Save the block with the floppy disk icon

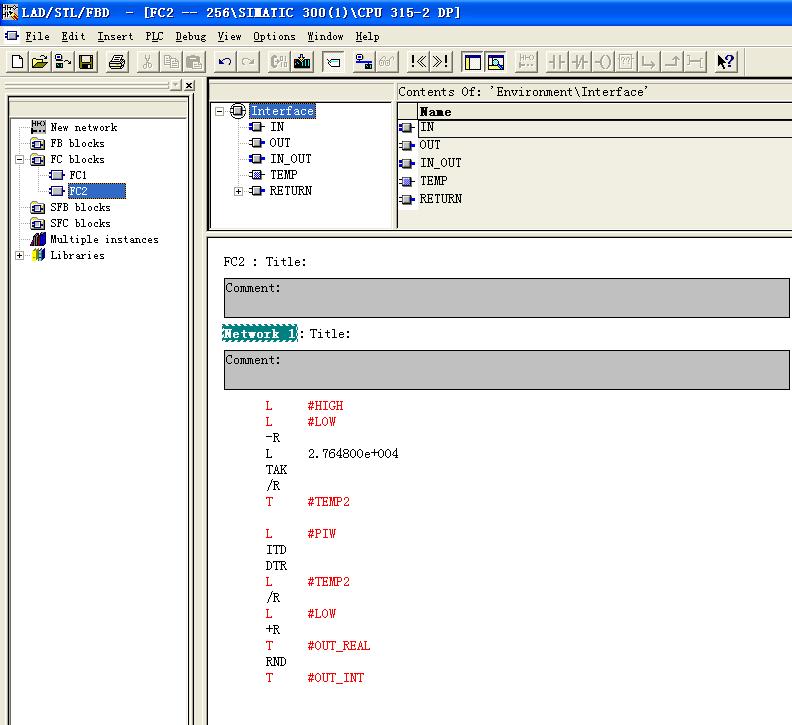click(x=86, y=62)
